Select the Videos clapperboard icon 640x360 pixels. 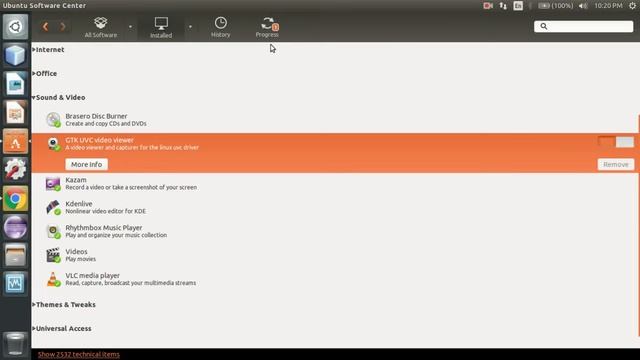(x=53, y=255)
